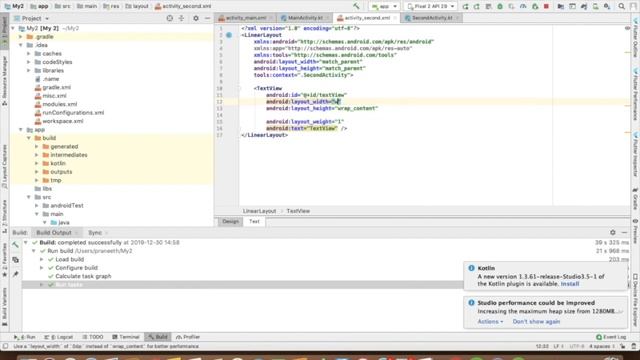This screenshot has height=360, width=640.
Task: Toggle the Structure side button
Action: tap(4, 216)
